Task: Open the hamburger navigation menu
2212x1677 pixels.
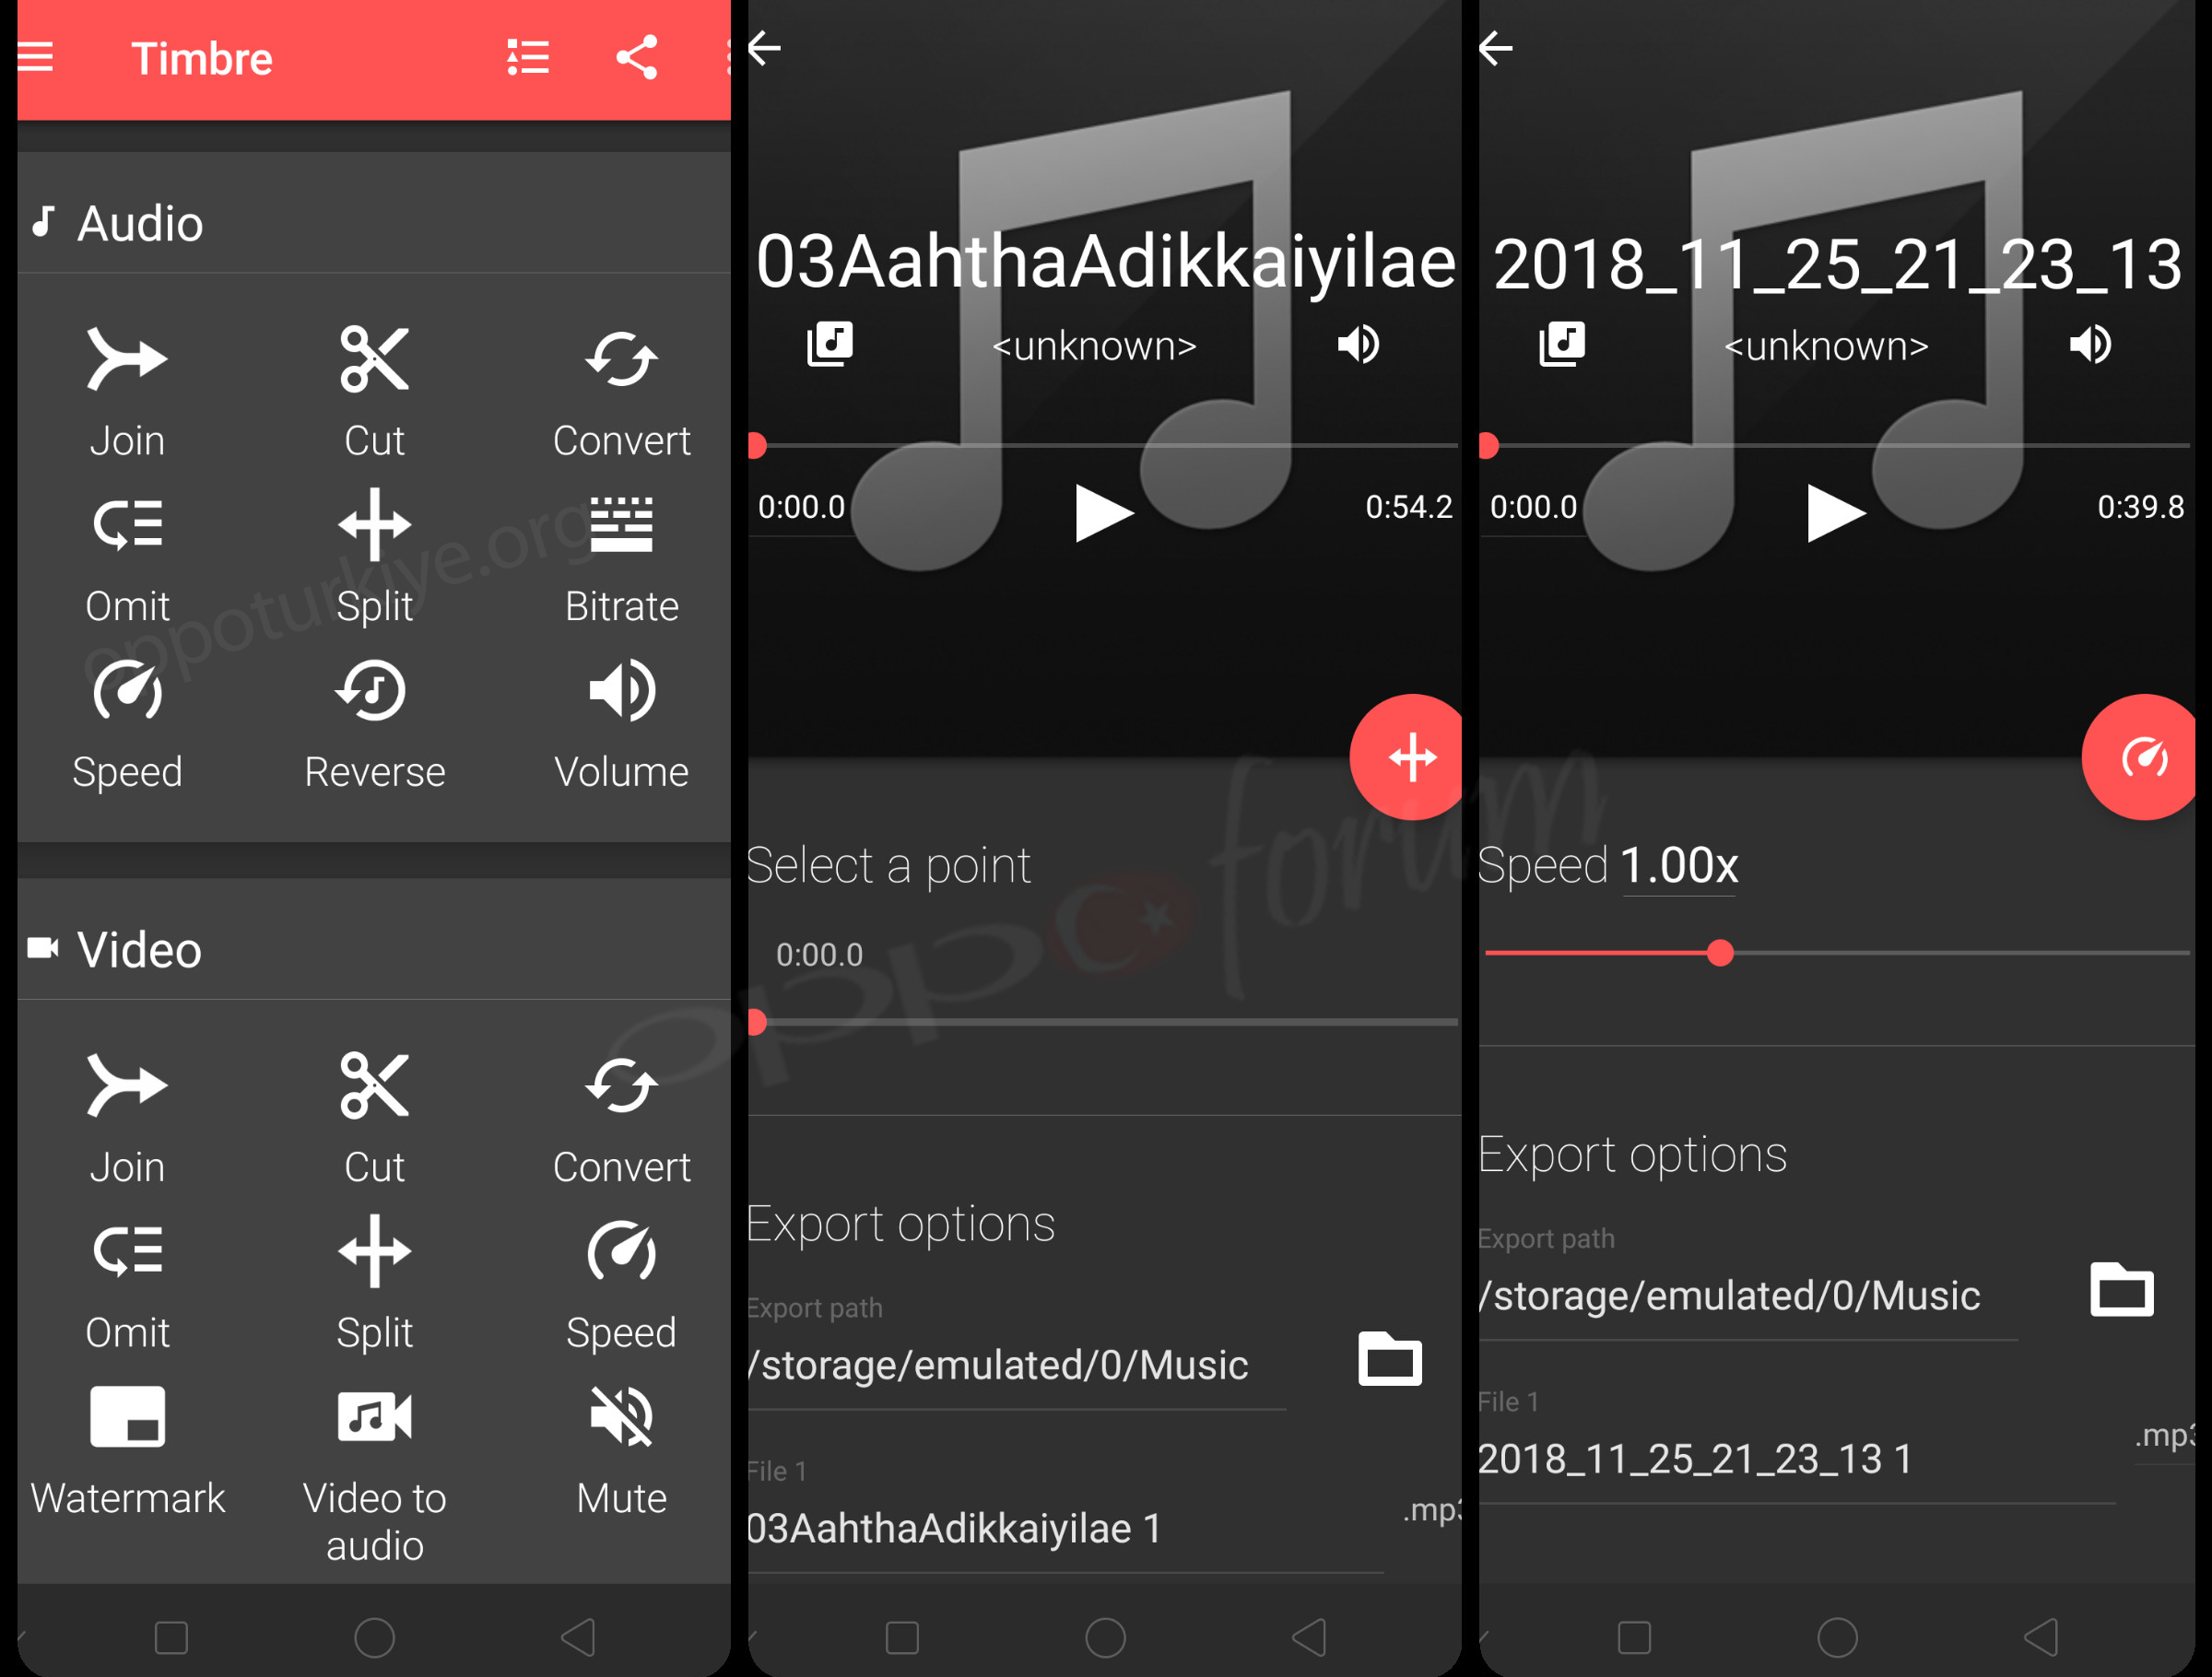Action: point(36,58)
